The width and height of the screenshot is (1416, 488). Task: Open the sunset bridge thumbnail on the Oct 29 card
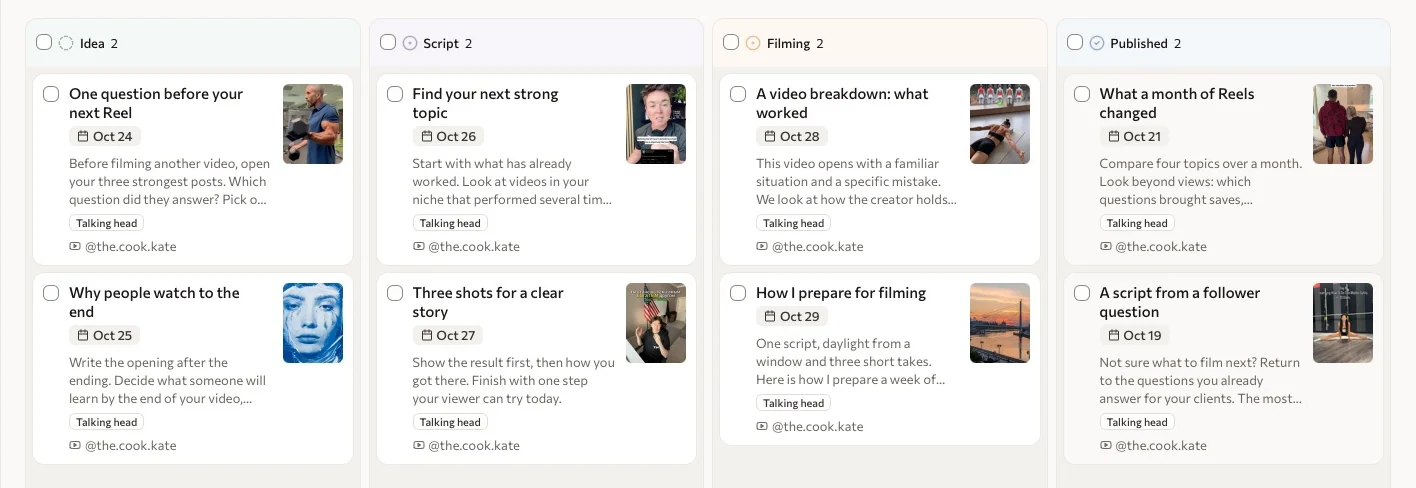point(1000,323)
